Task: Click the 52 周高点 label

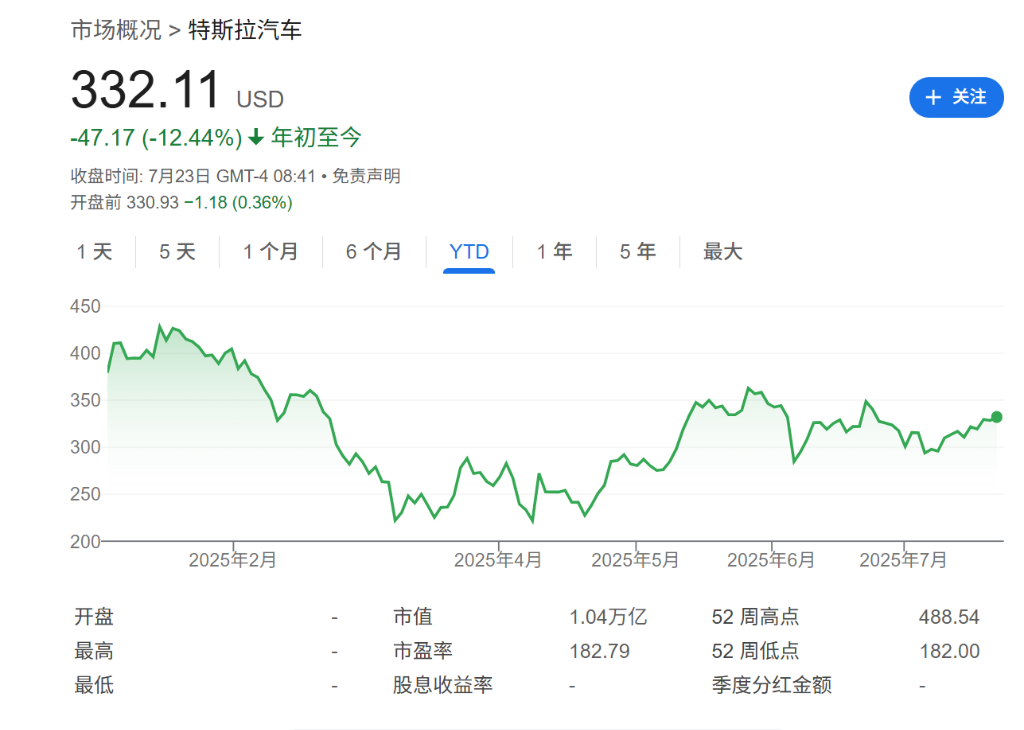Action: coord(755,617)
